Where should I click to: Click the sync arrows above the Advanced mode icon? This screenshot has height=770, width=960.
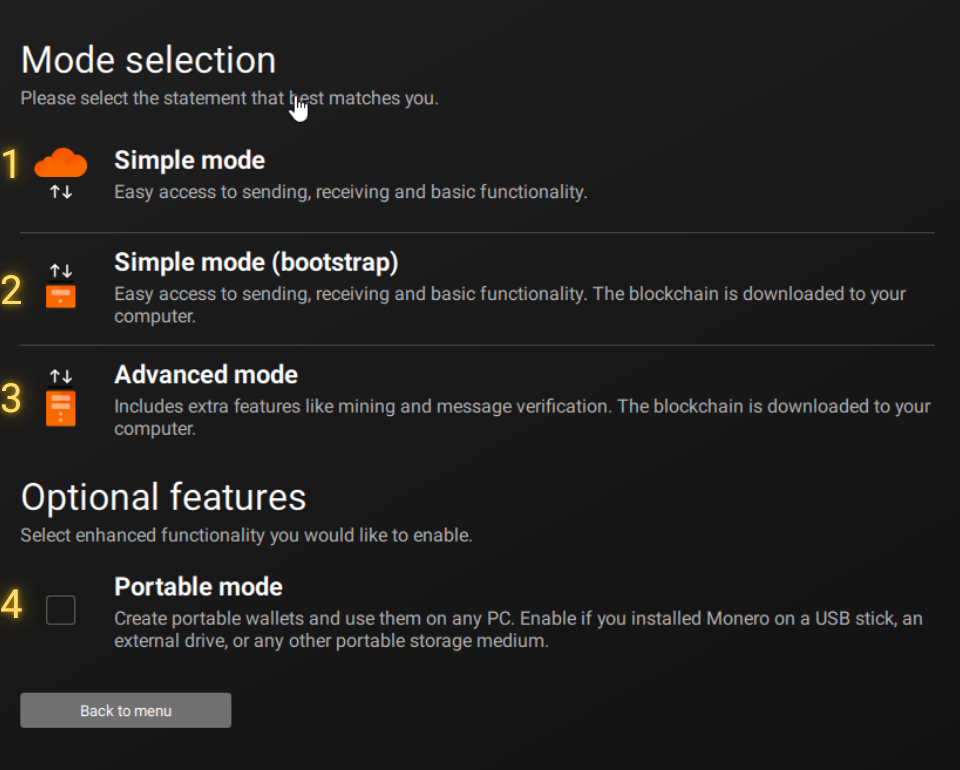61,377
